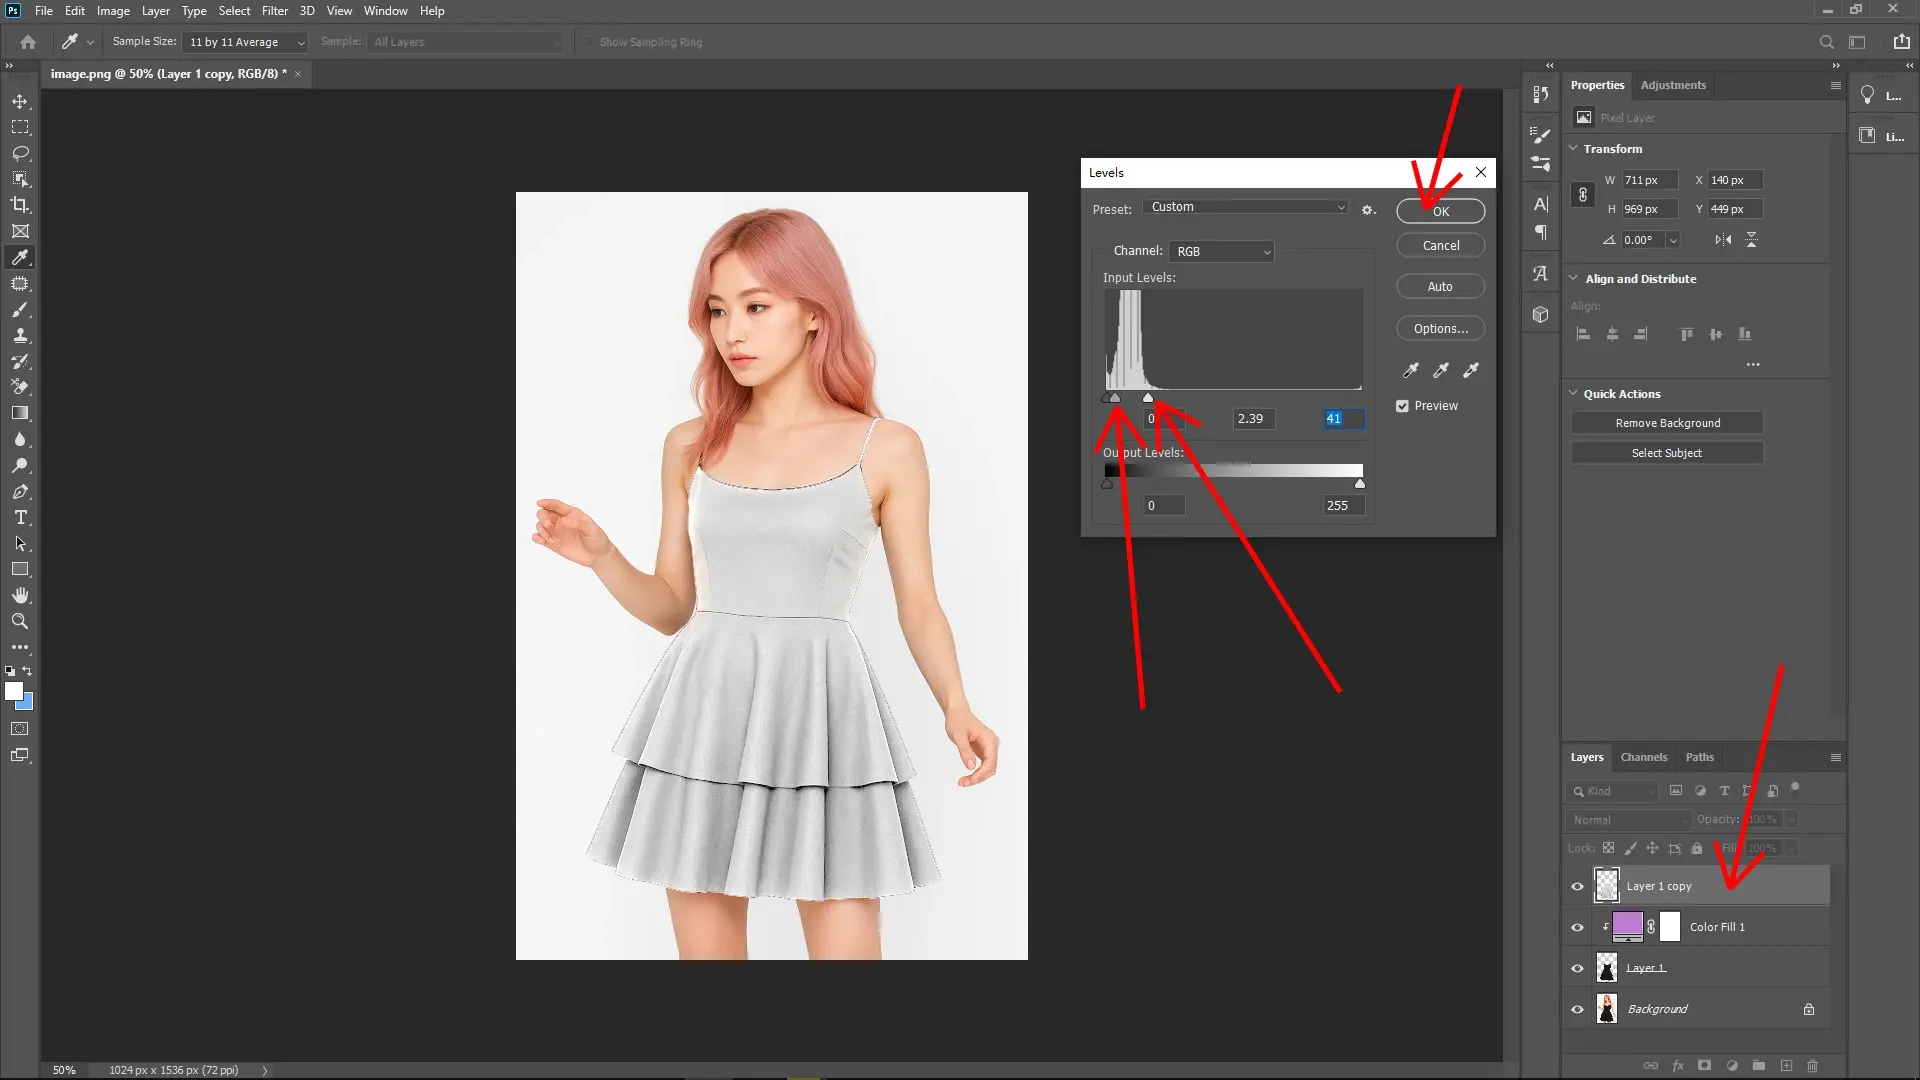Collapse the Transform section in Properties

tap(1572, 148)
